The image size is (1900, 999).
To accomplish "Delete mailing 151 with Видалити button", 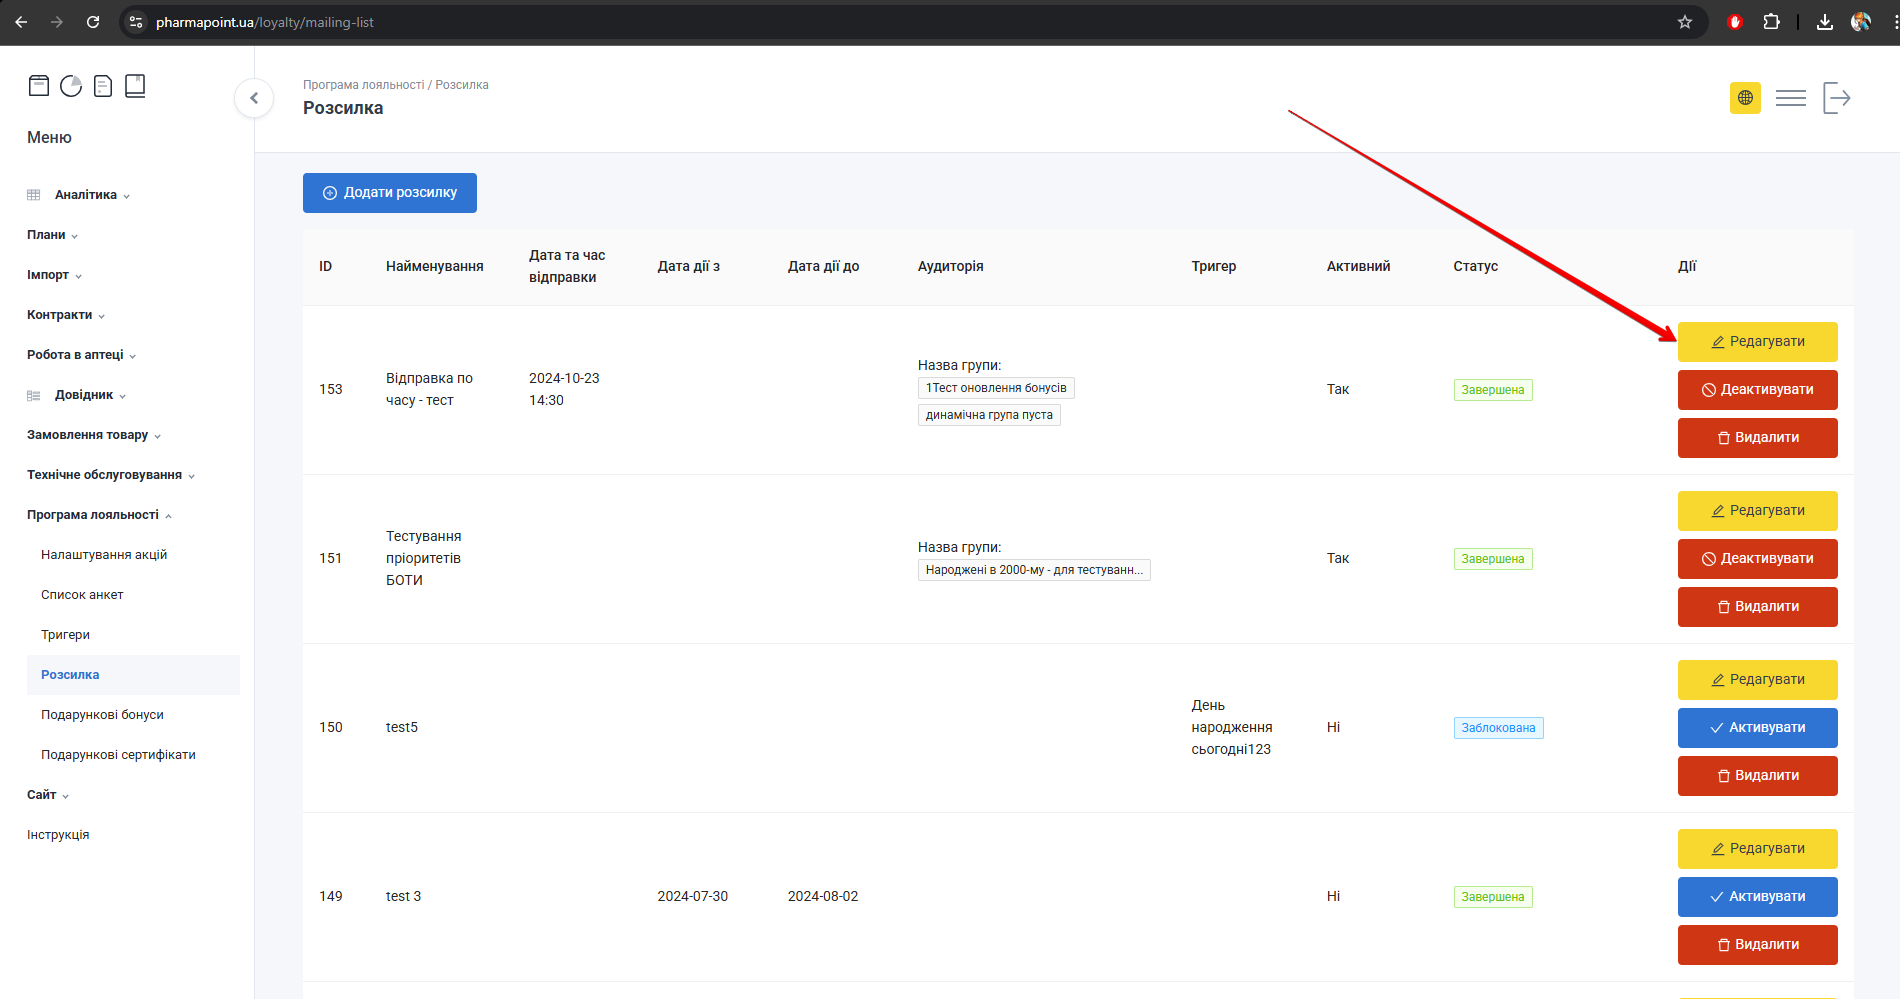I will 1757,607.
